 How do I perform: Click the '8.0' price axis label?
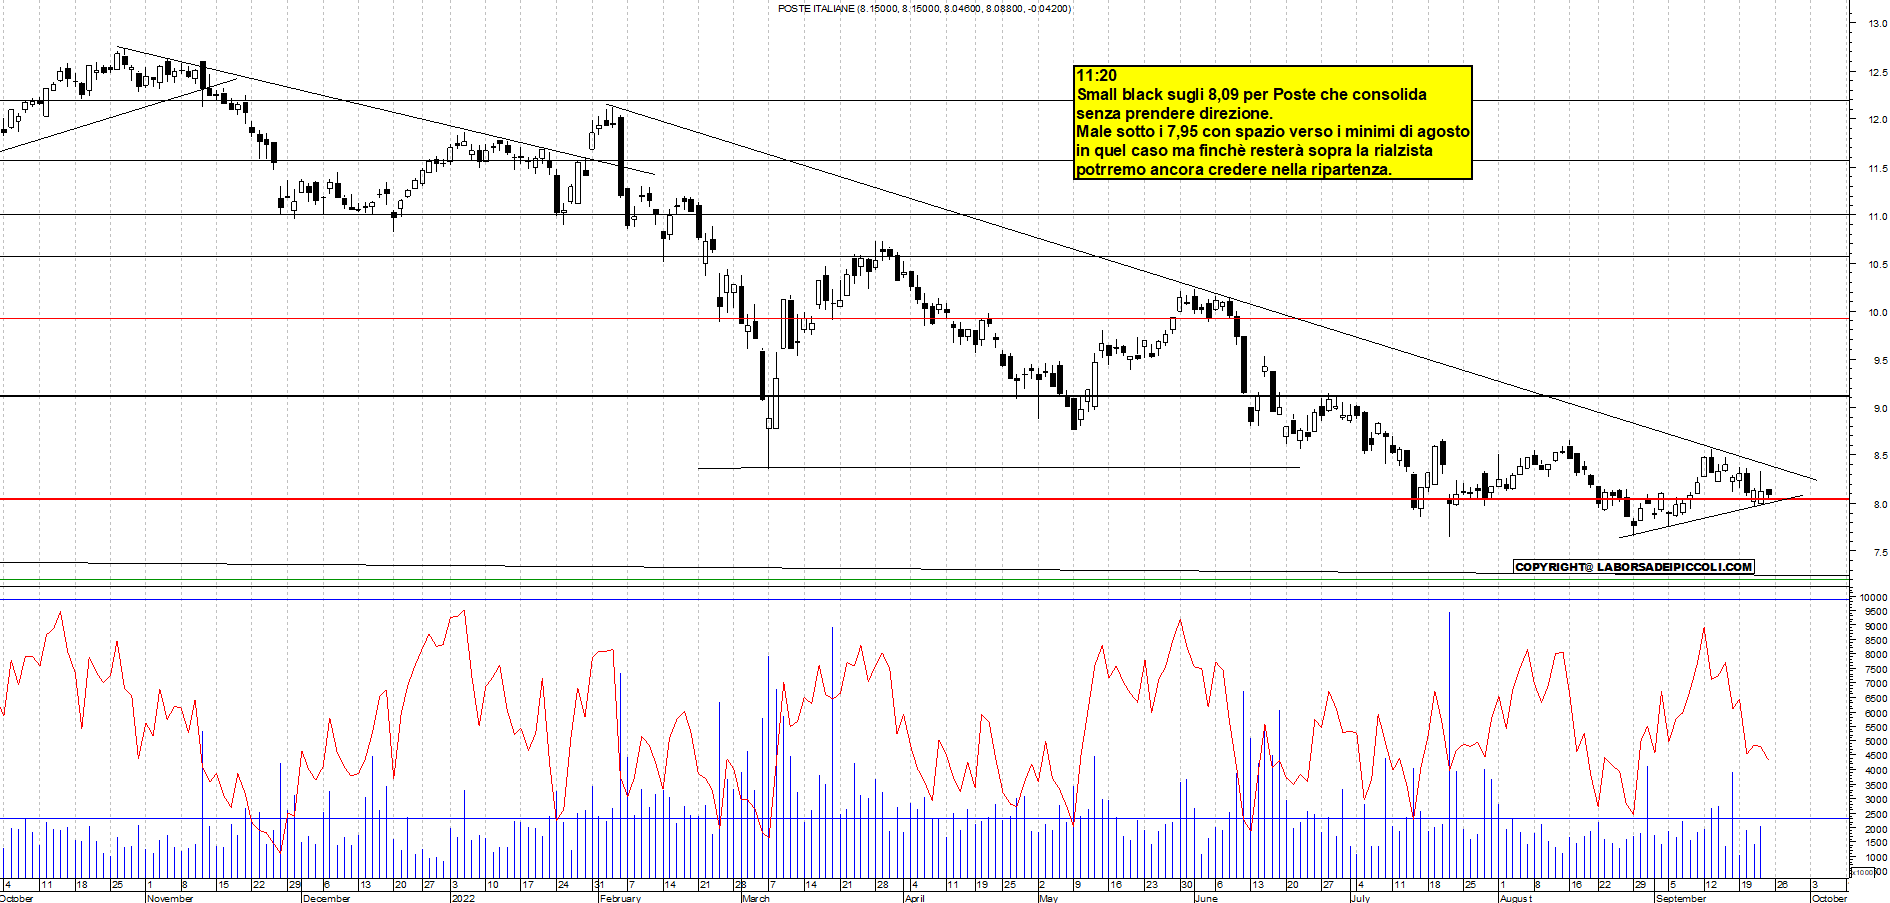[x=1880, y=505]
